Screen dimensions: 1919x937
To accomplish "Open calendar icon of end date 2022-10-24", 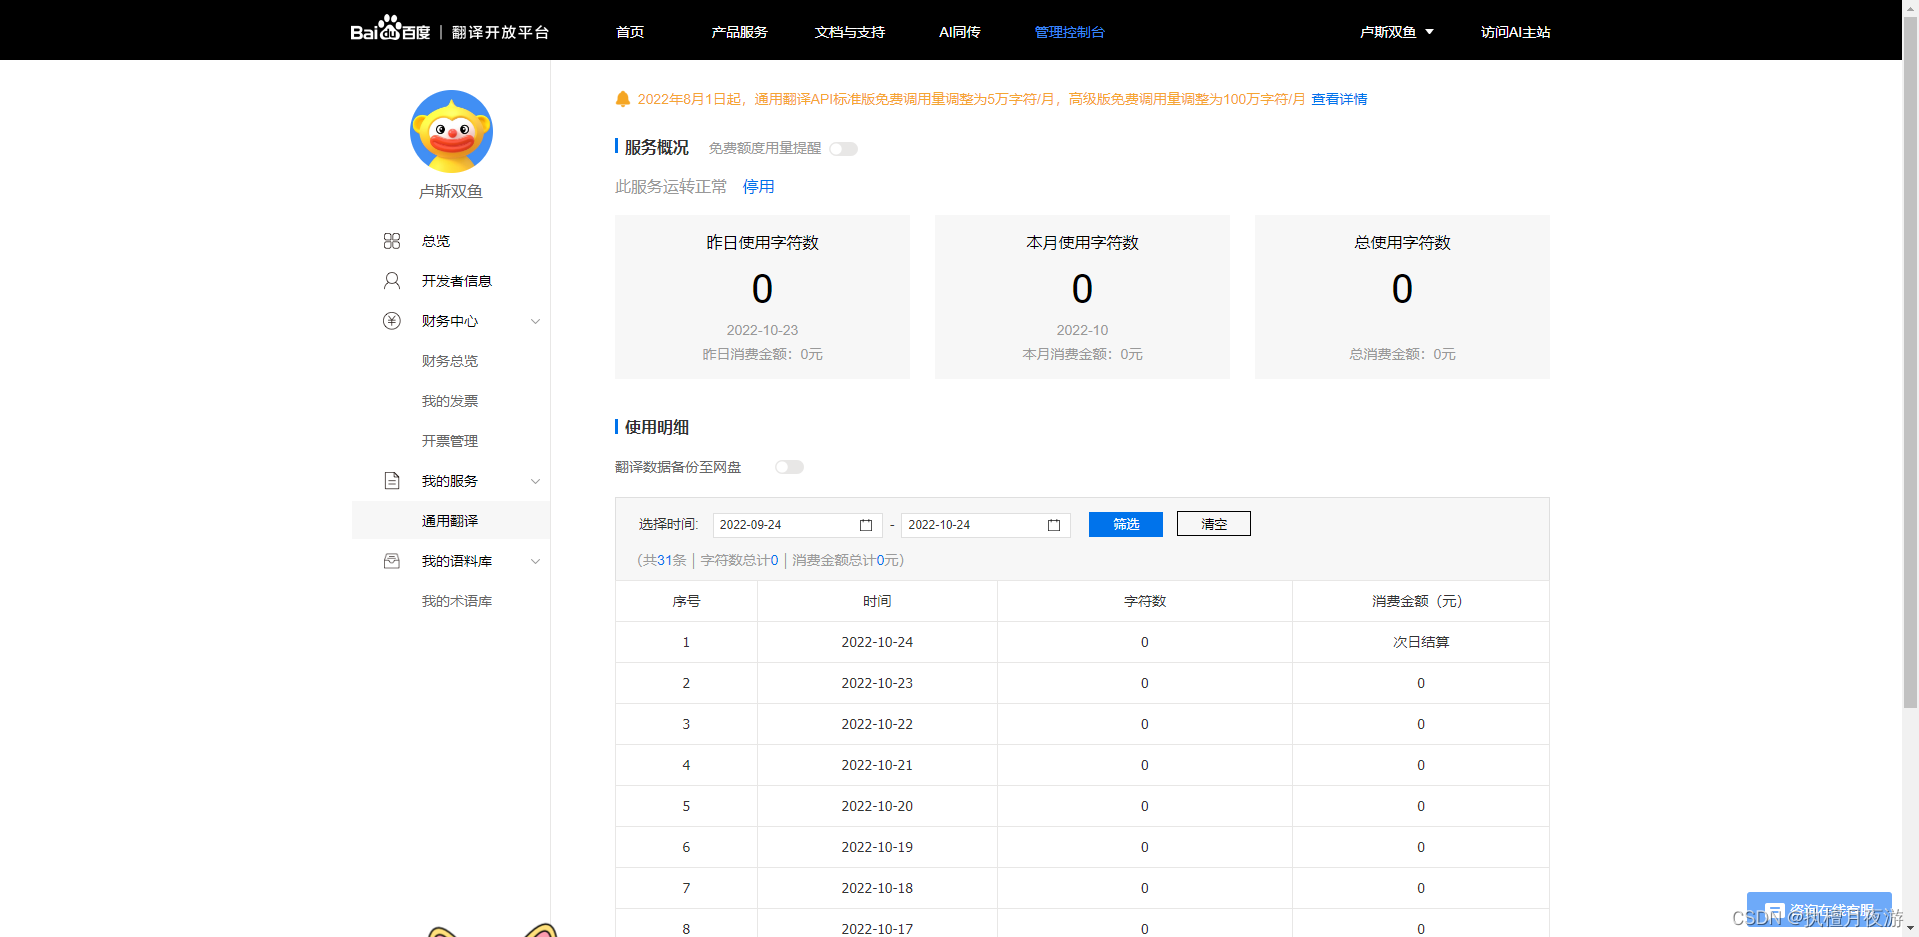I will pyautogui.click(x=1054, y=525).
